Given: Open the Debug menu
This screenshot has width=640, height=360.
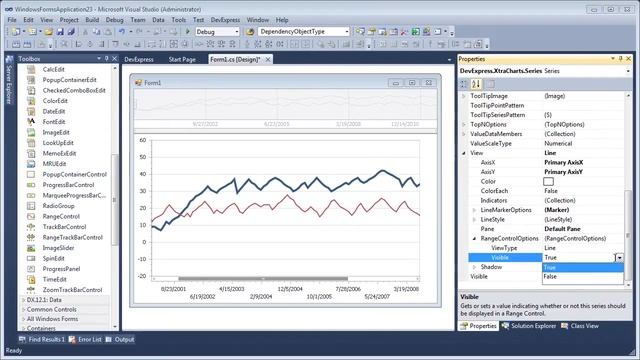Looking at the screenshot, I should click(x=114, y=20).
